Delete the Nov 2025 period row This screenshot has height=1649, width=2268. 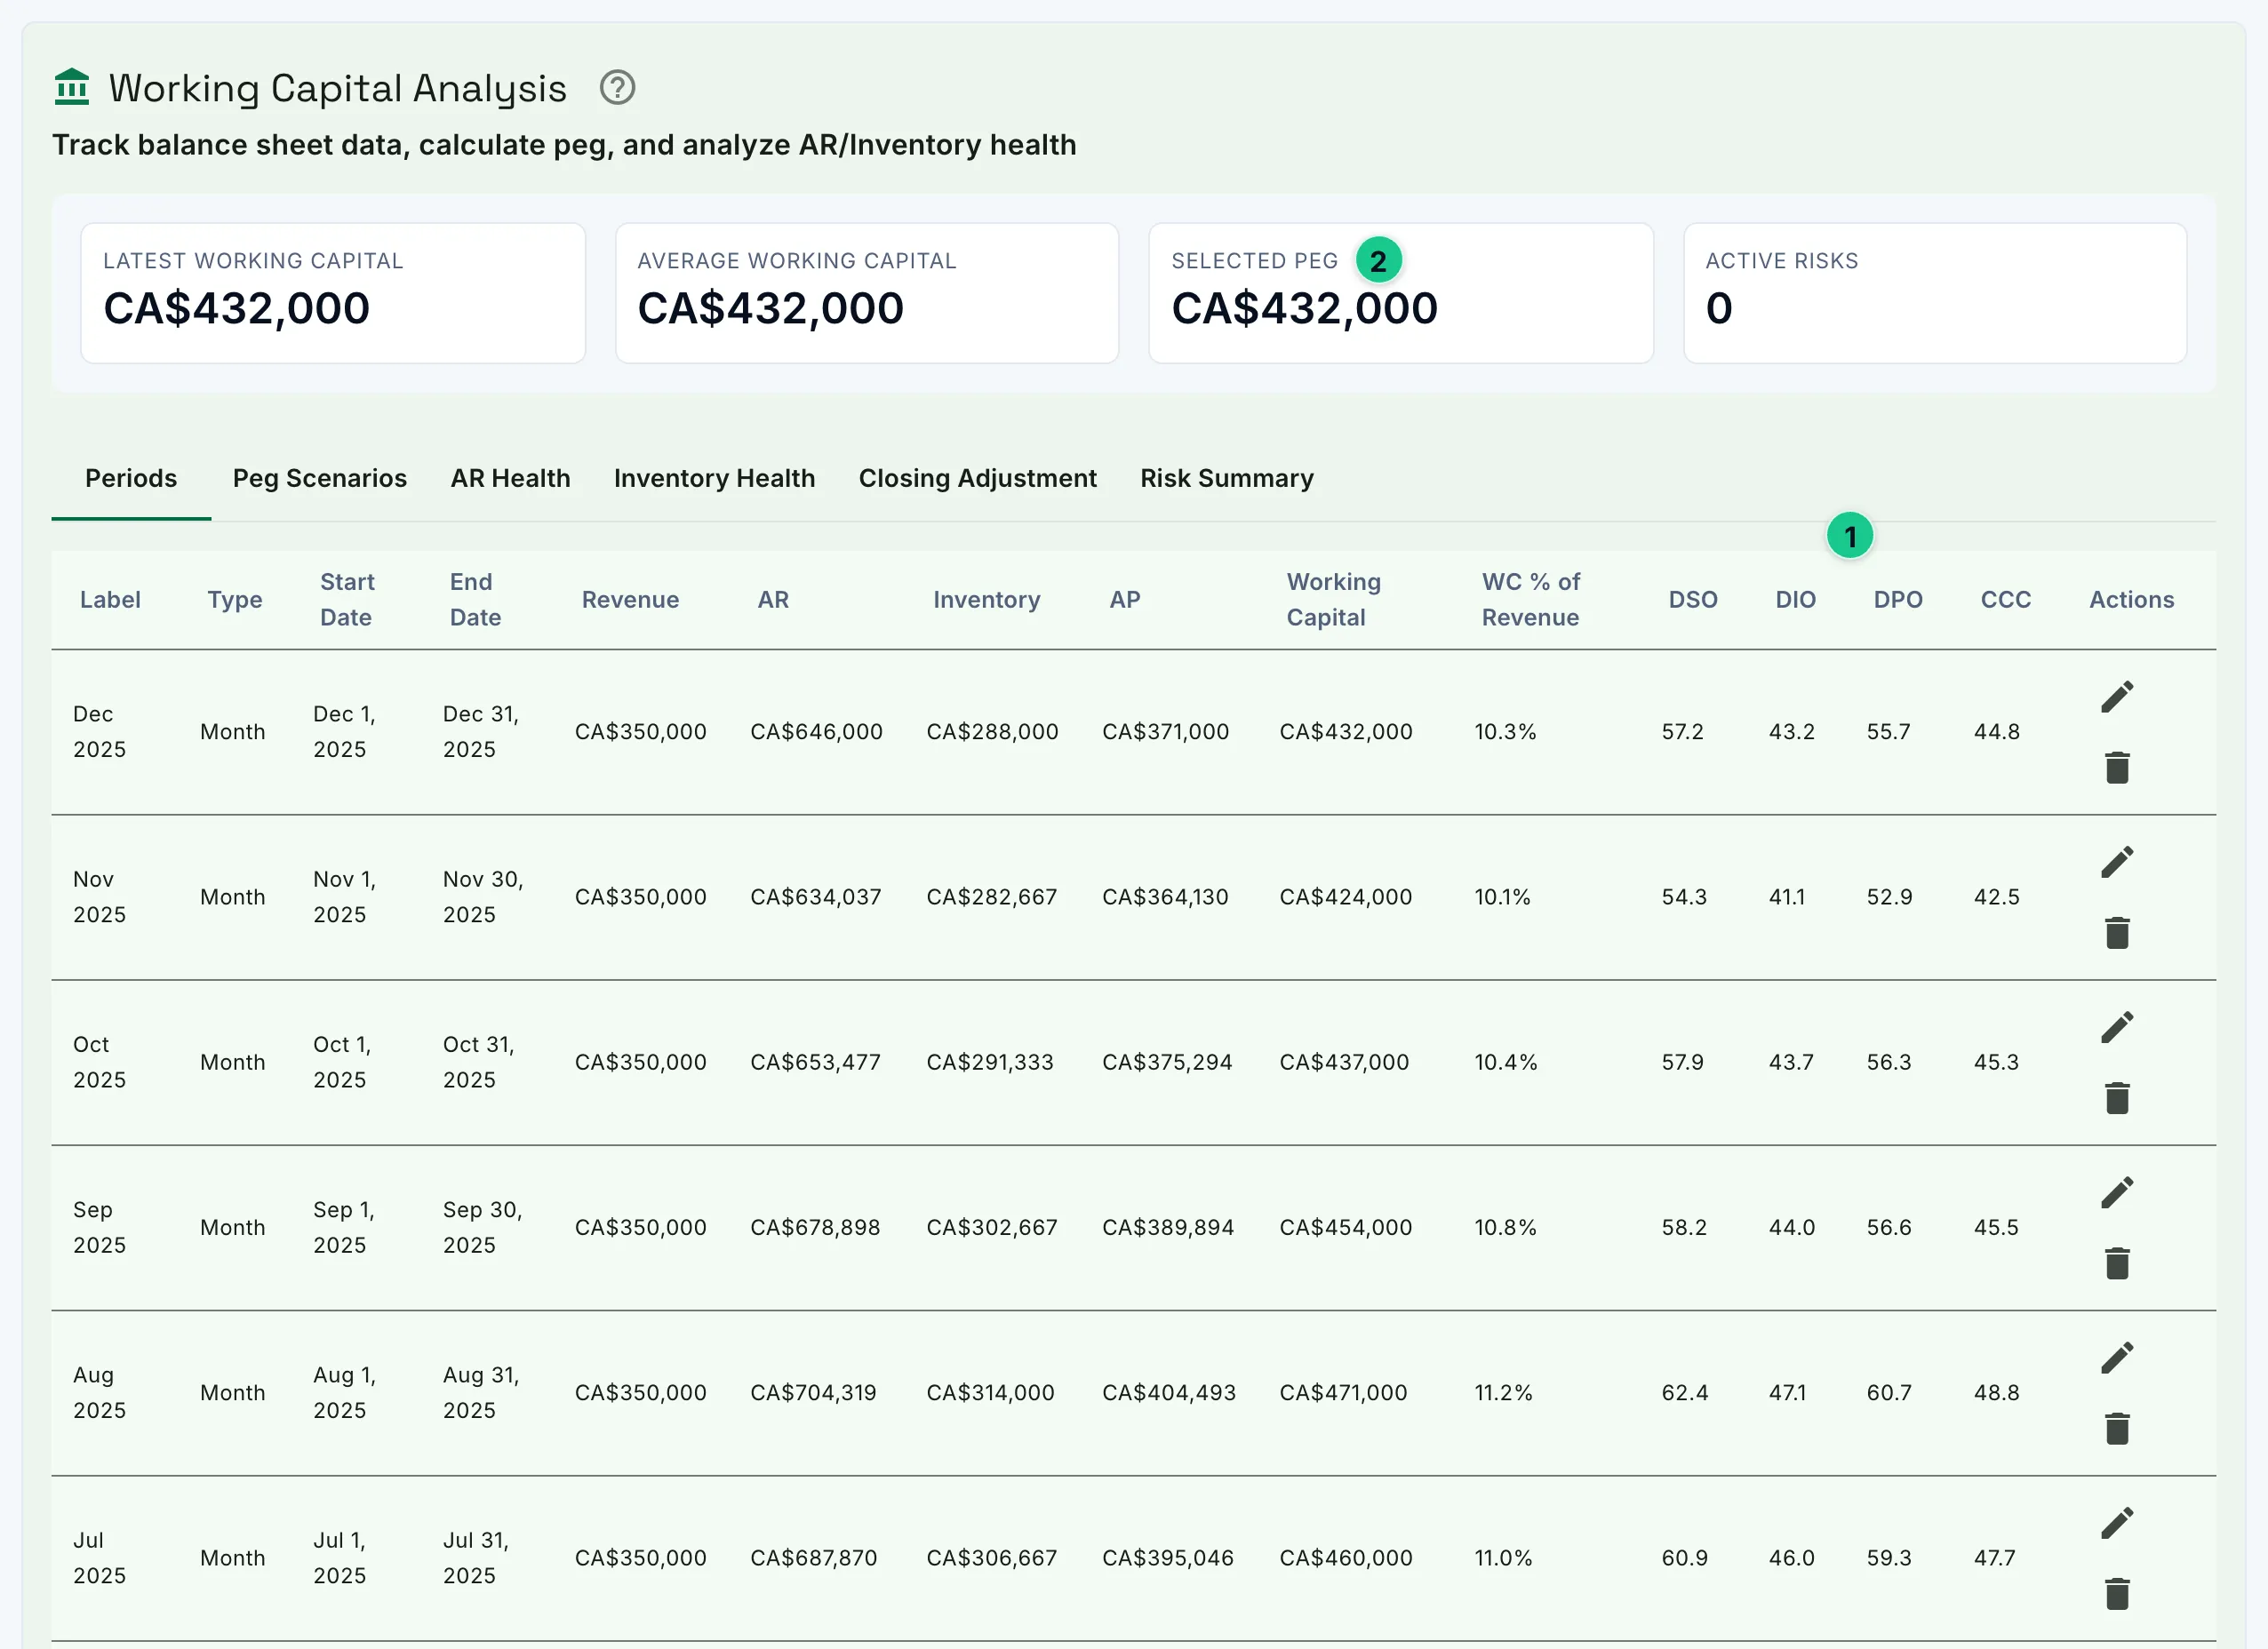[x=2117, y=933]
